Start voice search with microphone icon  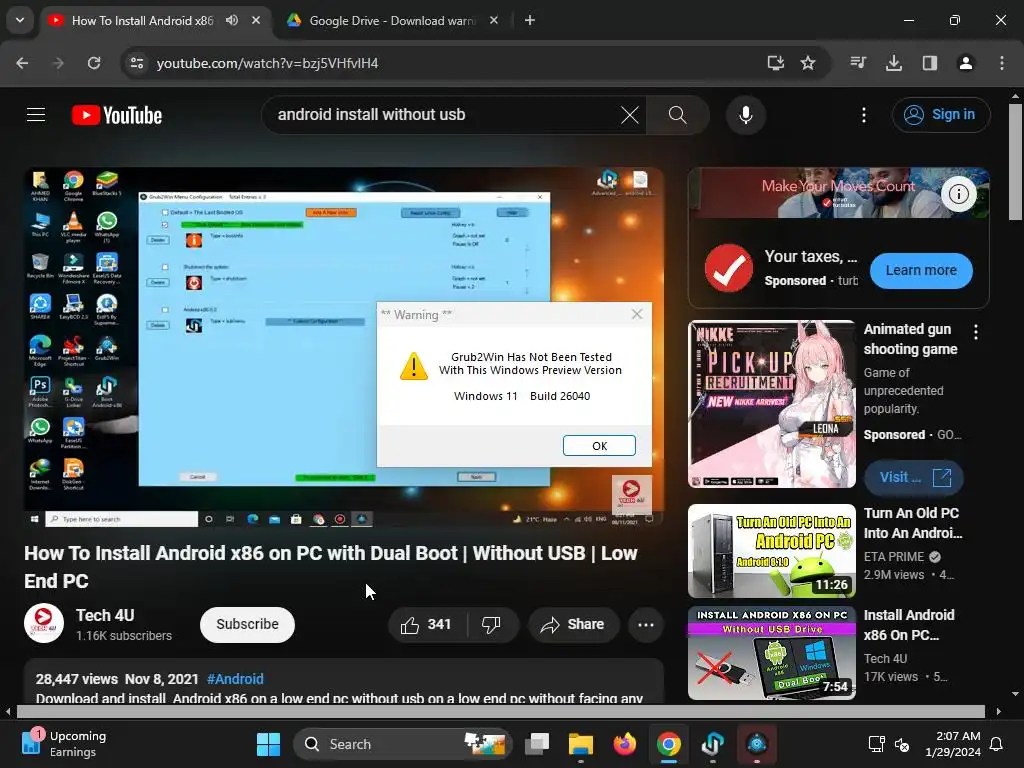coord(746,115)
